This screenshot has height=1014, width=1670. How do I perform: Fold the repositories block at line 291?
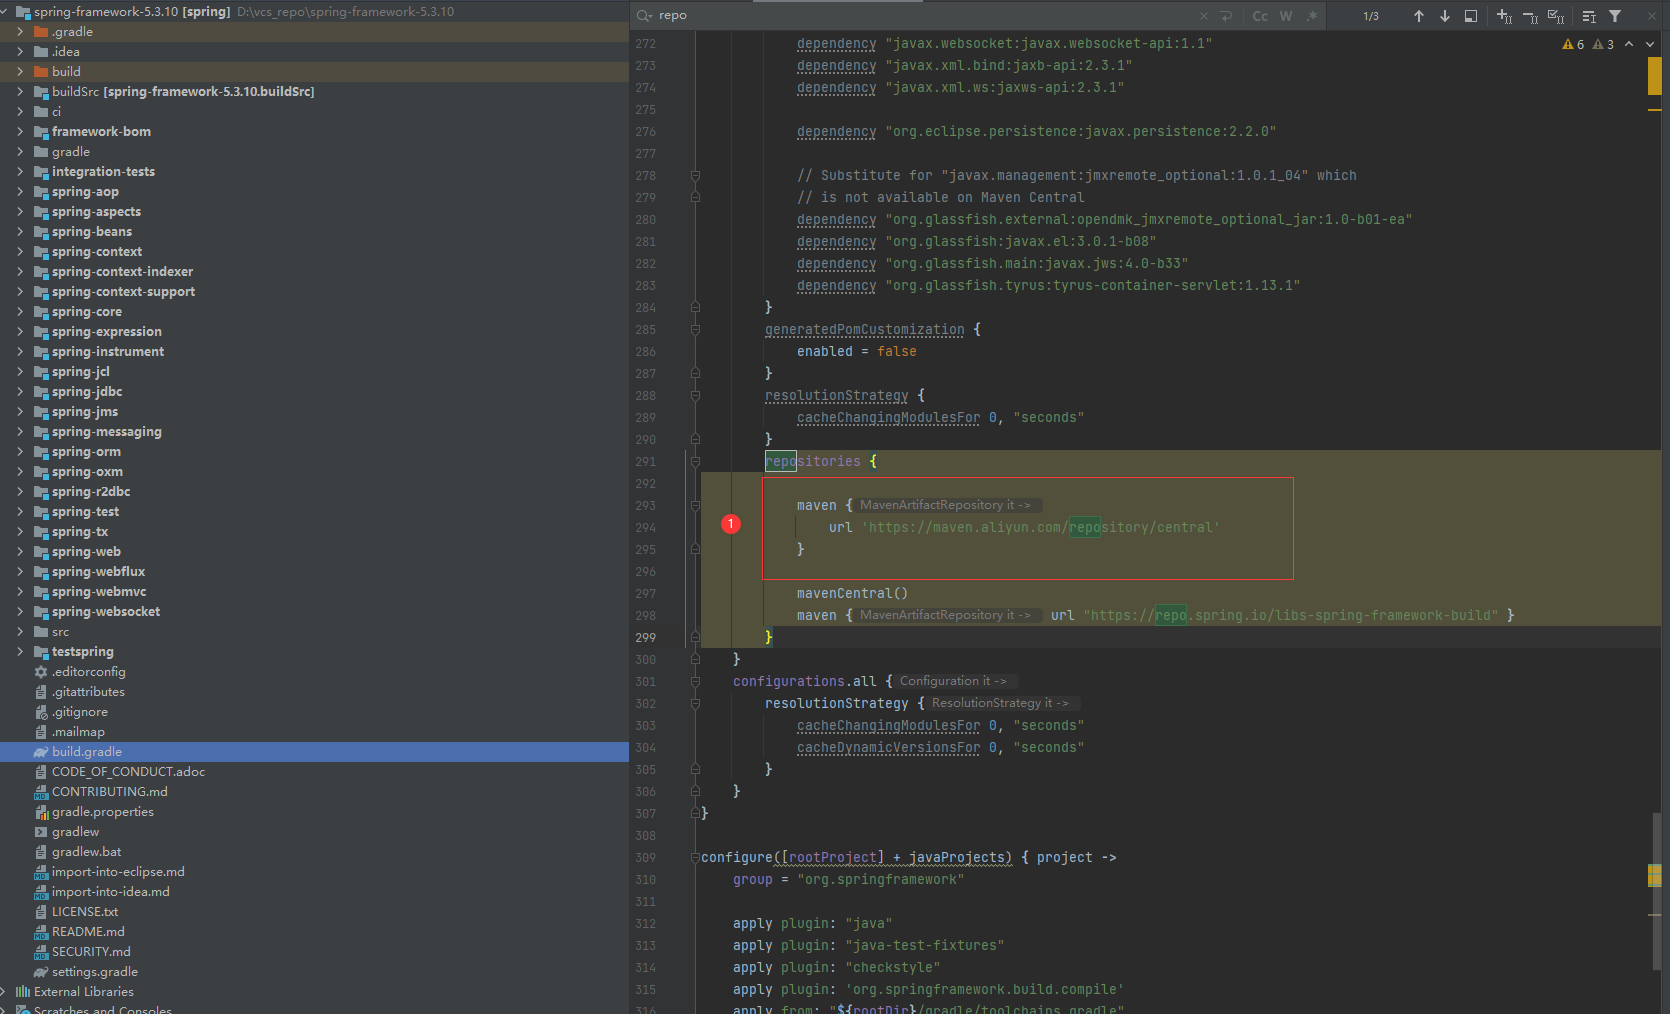tap(695, 462)
